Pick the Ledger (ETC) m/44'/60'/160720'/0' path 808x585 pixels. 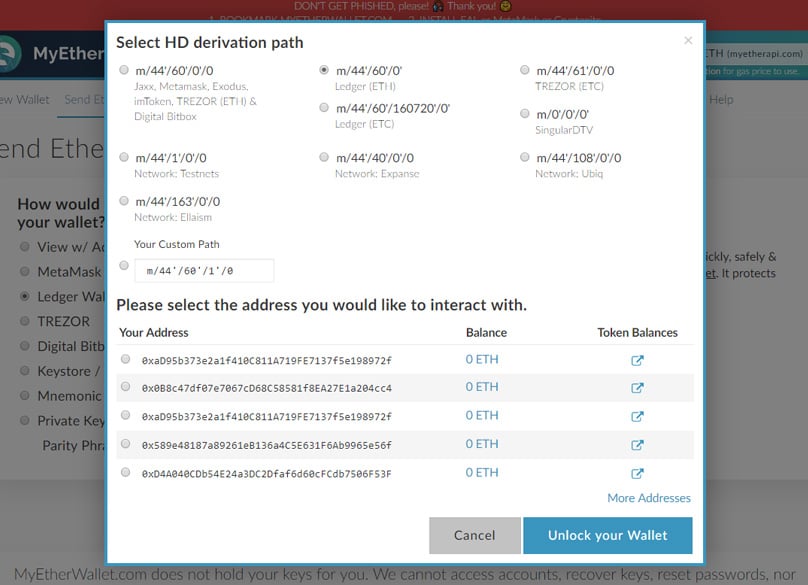click(x=324, y=107)
